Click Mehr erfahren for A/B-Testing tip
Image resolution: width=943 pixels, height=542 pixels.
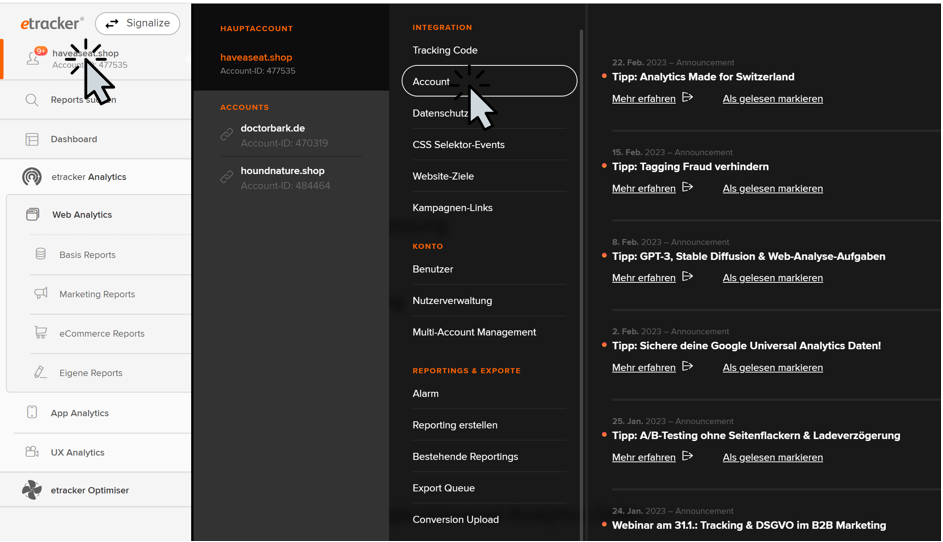click(x=644, y=457)
